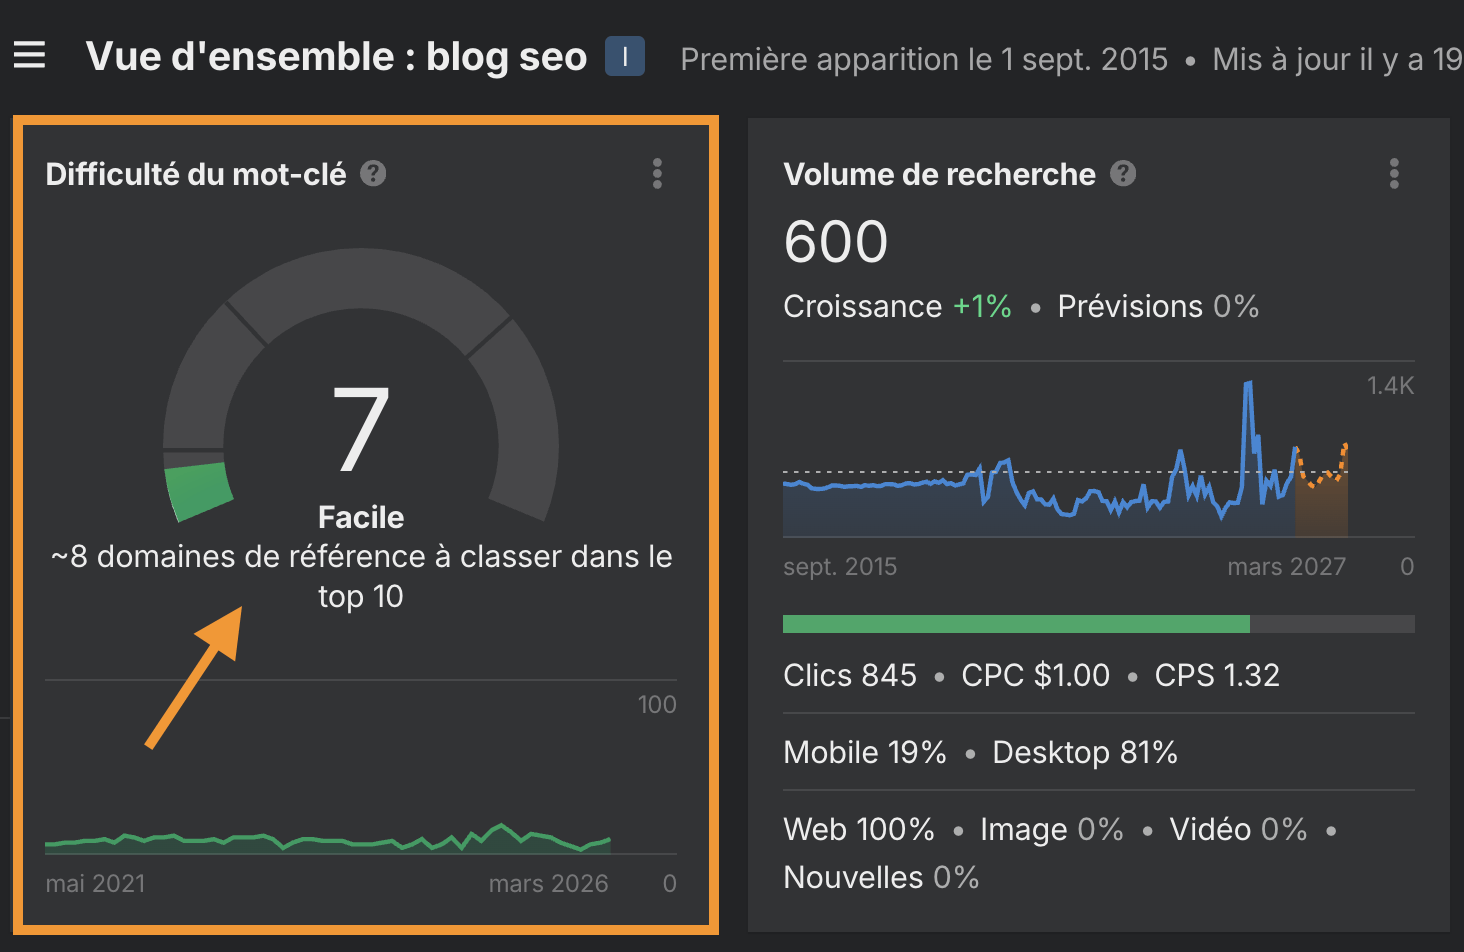Open the sidebar navigation hamburger menu
The width and height of the screenshot is (1464, 952).
pos(29,55)
